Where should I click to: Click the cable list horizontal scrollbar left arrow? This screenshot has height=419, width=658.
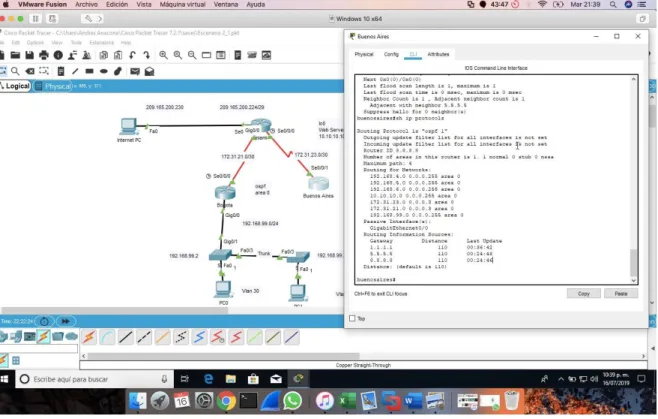pyautogui.click(x=84, y=356)
